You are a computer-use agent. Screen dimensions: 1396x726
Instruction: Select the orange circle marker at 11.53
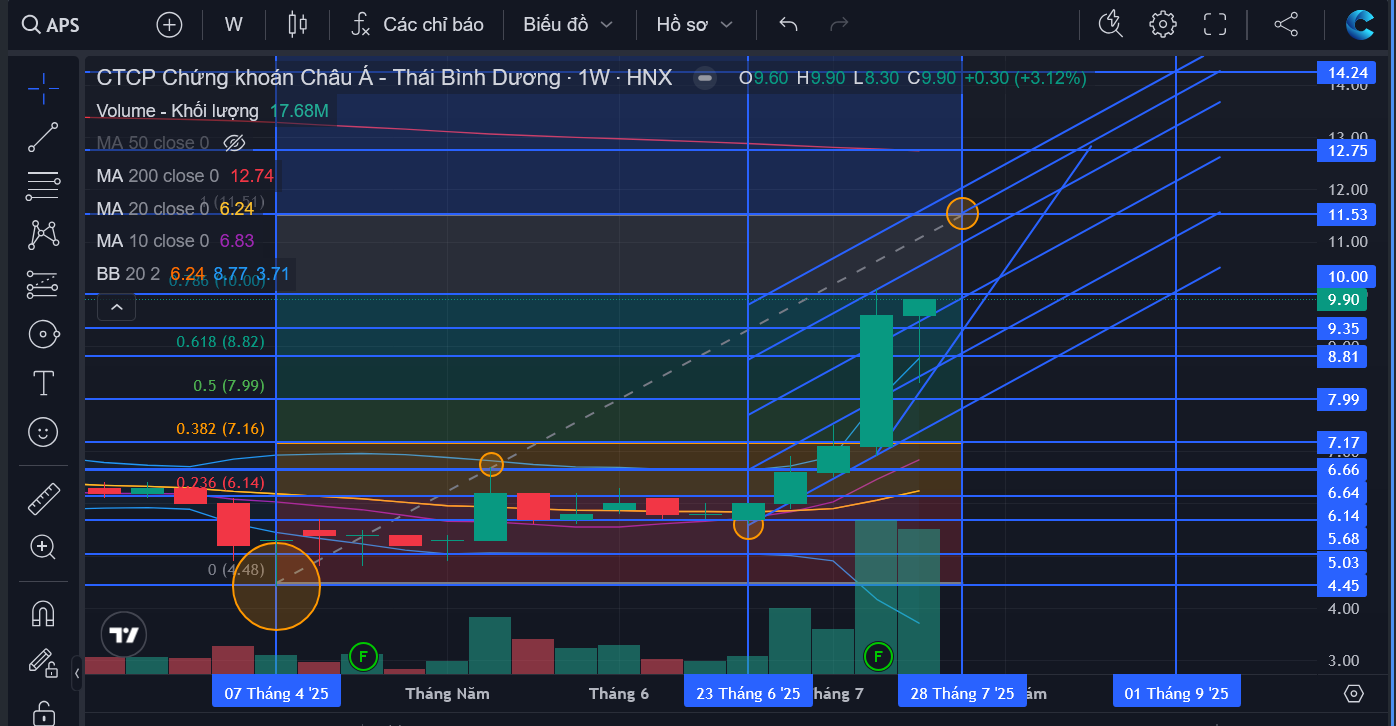click(x=962, y=213)
